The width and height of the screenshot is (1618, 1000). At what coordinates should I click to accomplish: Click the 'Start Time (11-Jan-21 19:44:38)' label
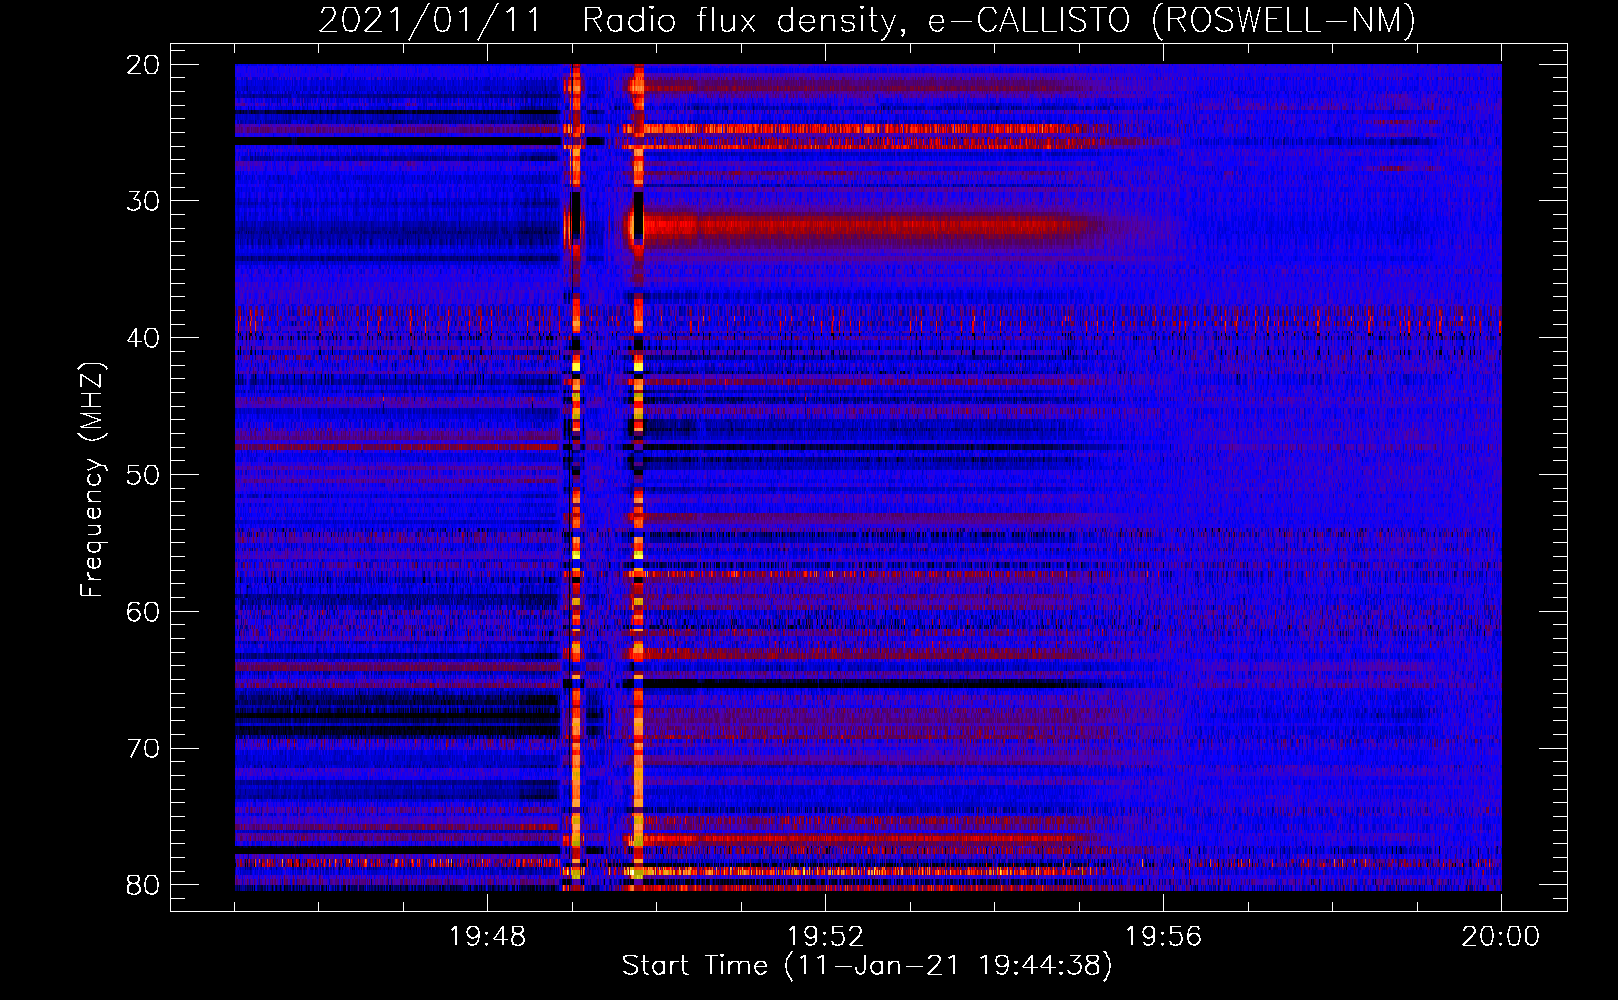click(x=867, y=966)
